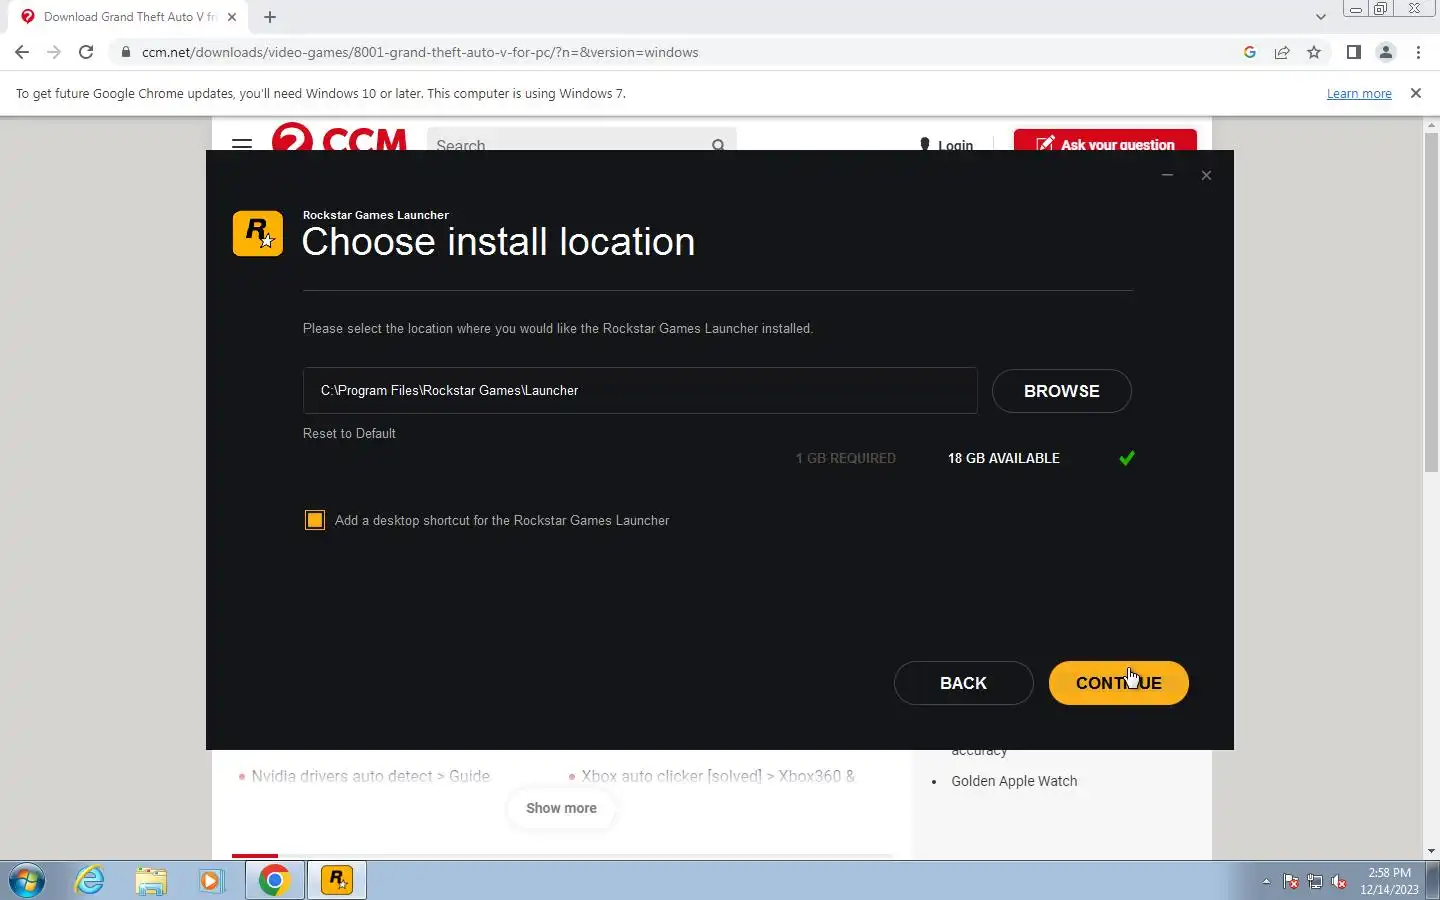Share this page via the share icon
1440x900 pixels.
1282,52
